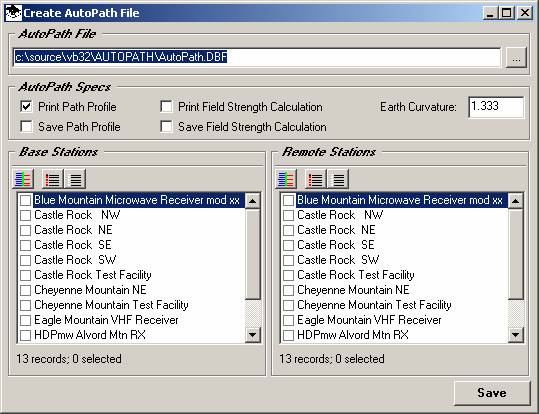The image size is (539, 414).
Task: Select Cheyenne Mountain Test Facility in Base Stations
Action: (x=111, y=305)
